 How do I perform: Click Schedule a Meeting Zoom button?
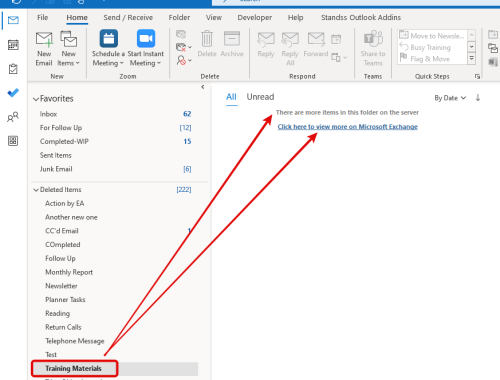108,49
